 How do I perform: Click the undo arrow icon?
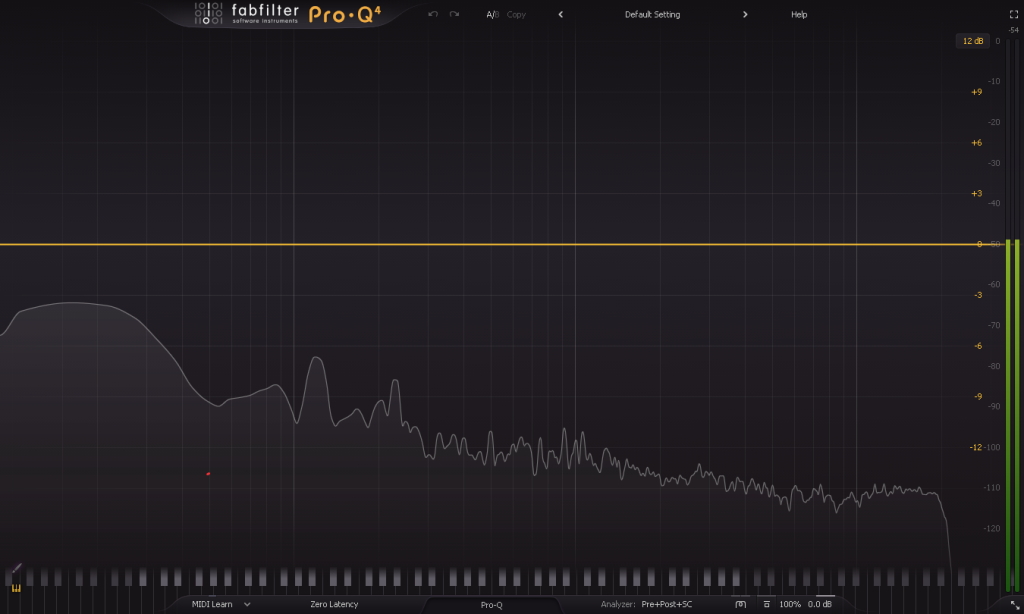(433, 14)
